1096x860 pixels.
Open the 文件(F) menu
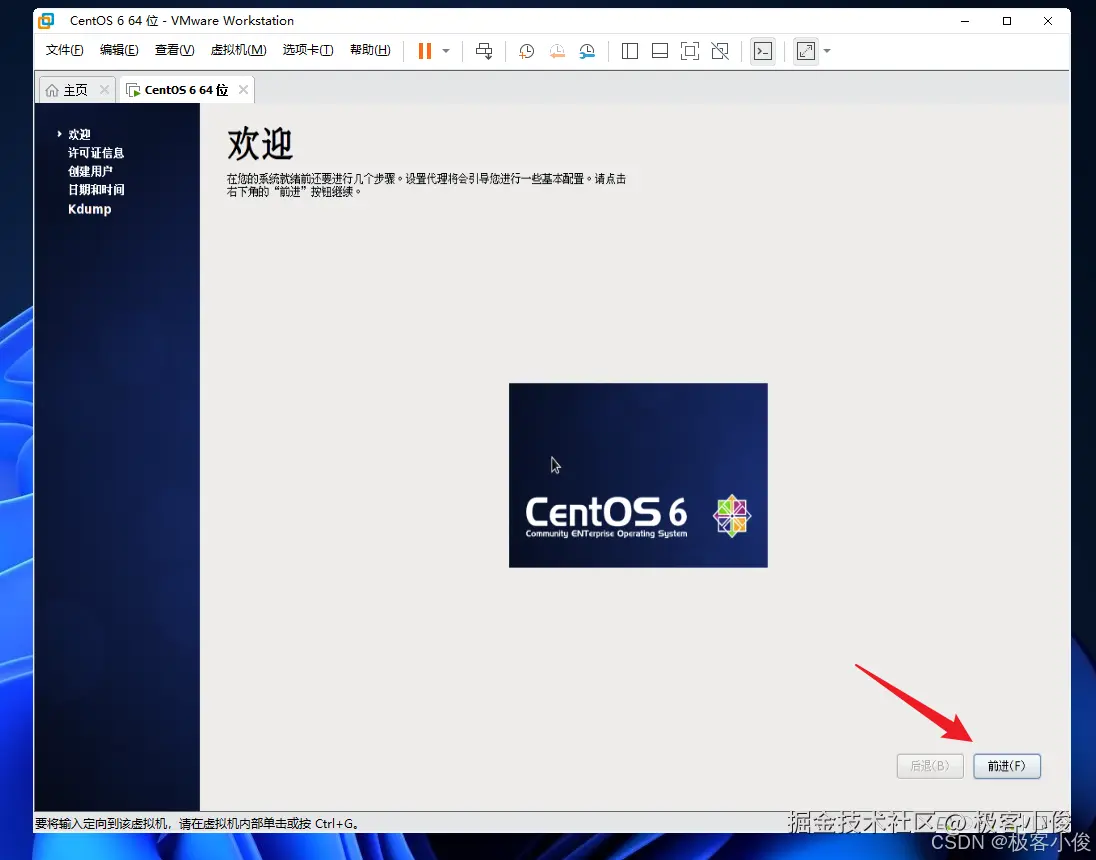[64, 50]
